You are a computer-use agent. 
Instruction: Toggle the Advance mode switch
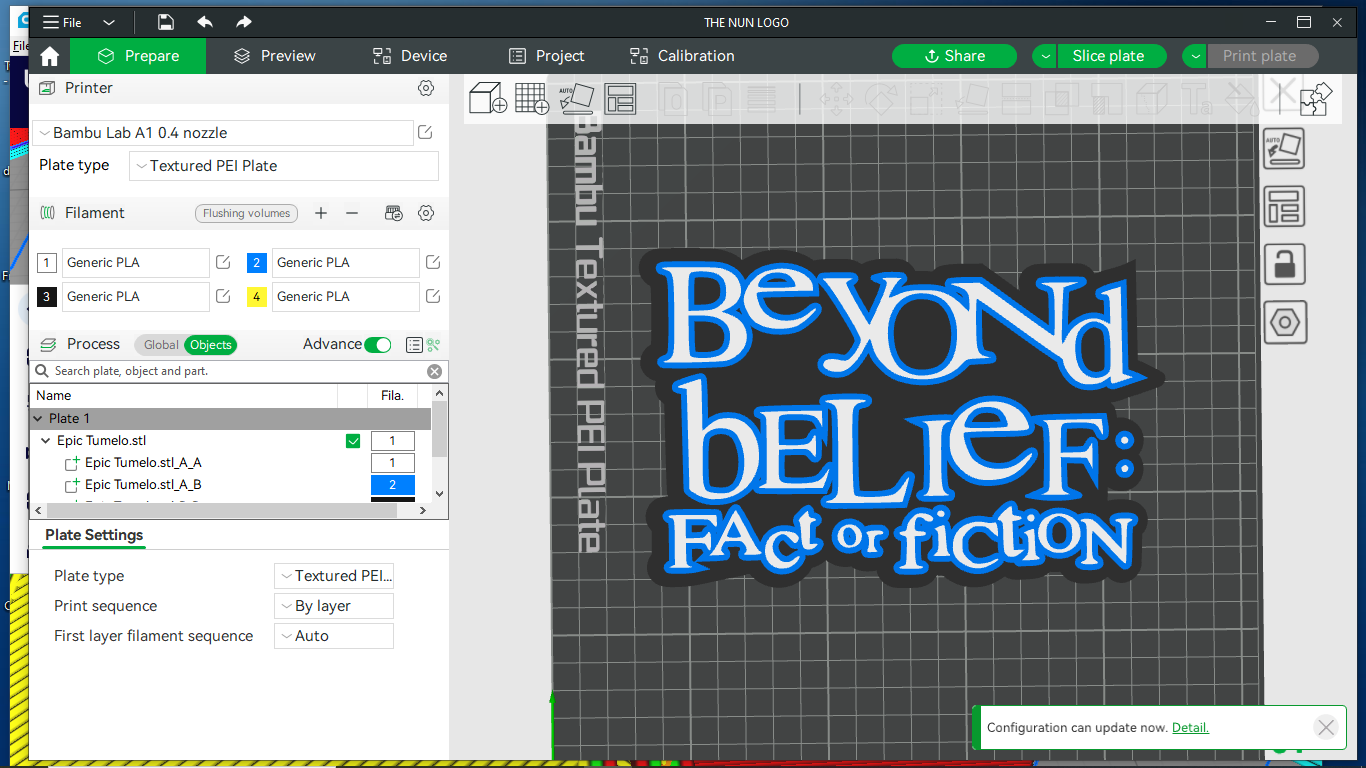[x=377, y=345]
